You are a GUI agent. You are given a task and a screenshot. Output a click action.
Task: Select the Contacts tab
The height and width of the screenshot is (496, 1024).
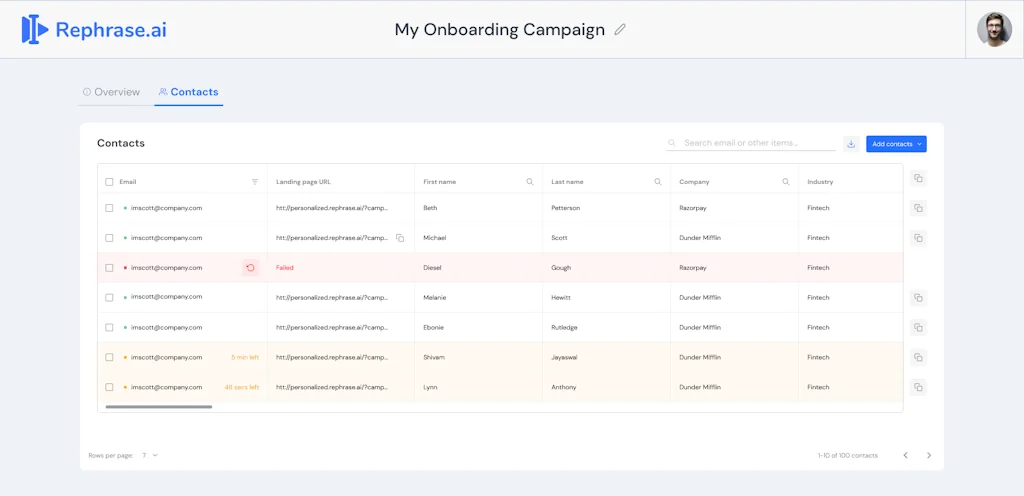(x=189, y=92)
